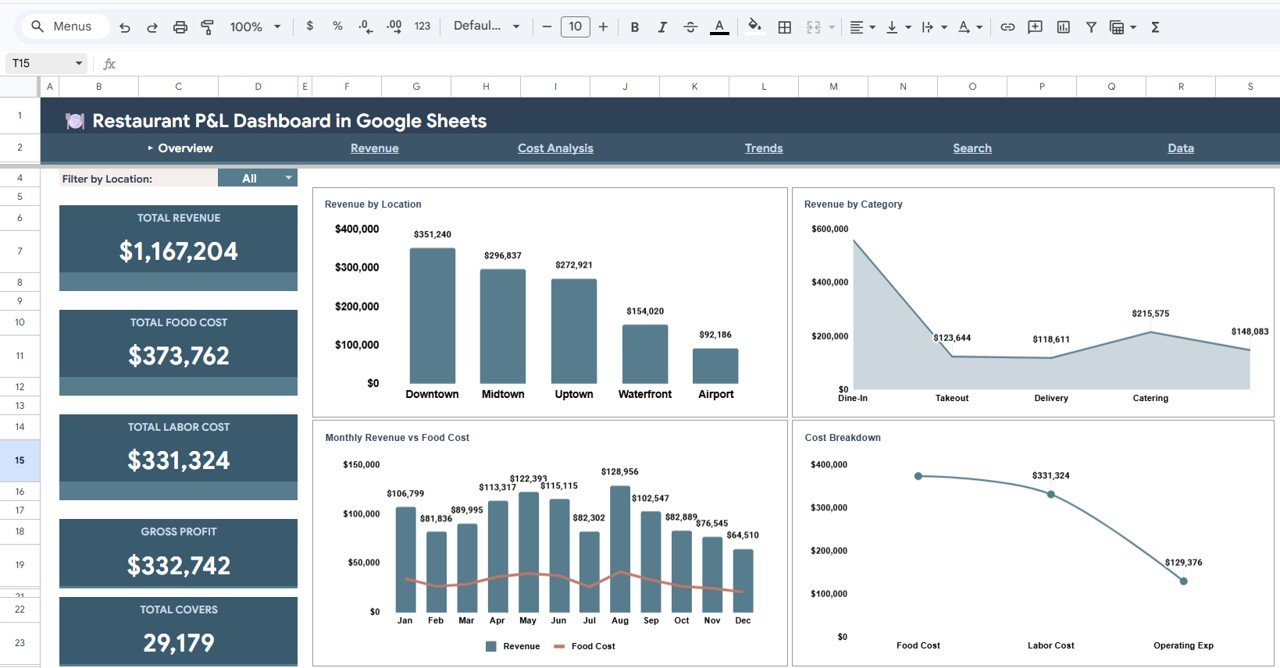The image size is (1280, 668).
Task: Click the print icon
Action: (180, 26)
